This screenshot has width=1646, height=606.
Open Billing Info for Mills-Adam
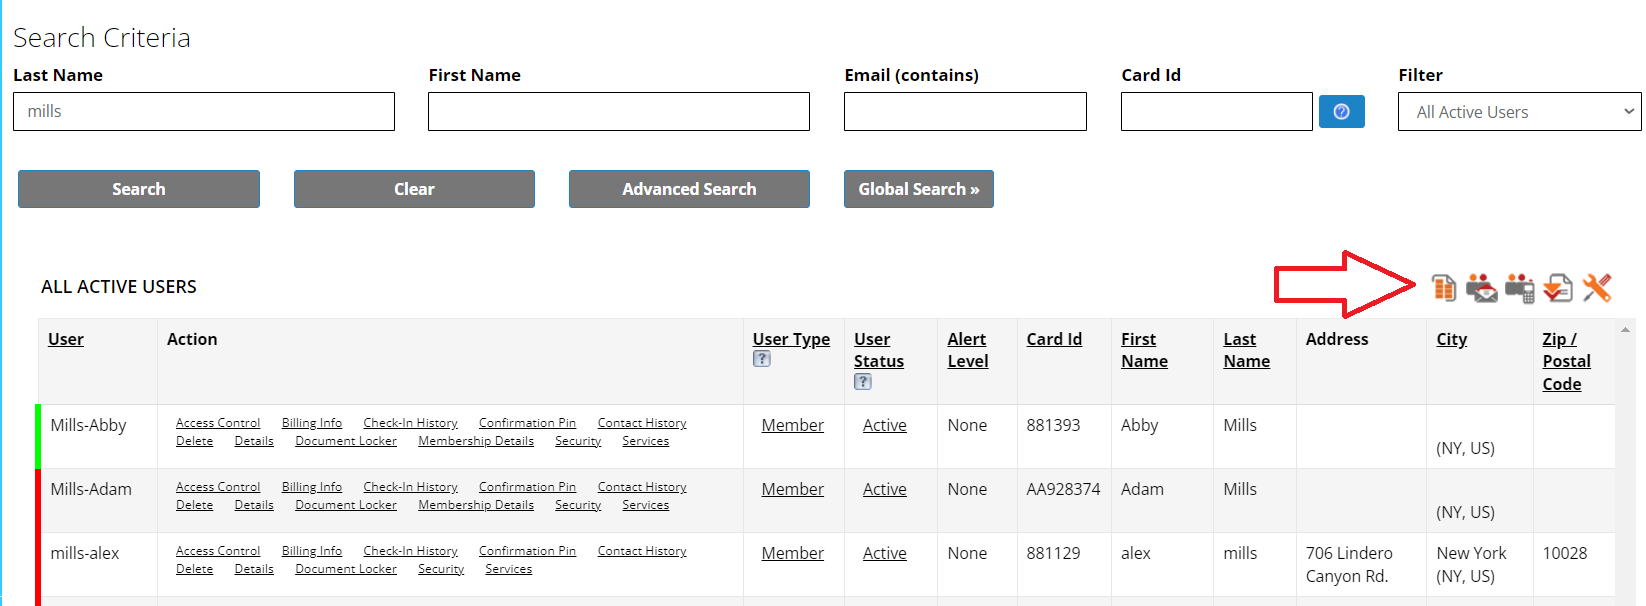coord(312,487)
